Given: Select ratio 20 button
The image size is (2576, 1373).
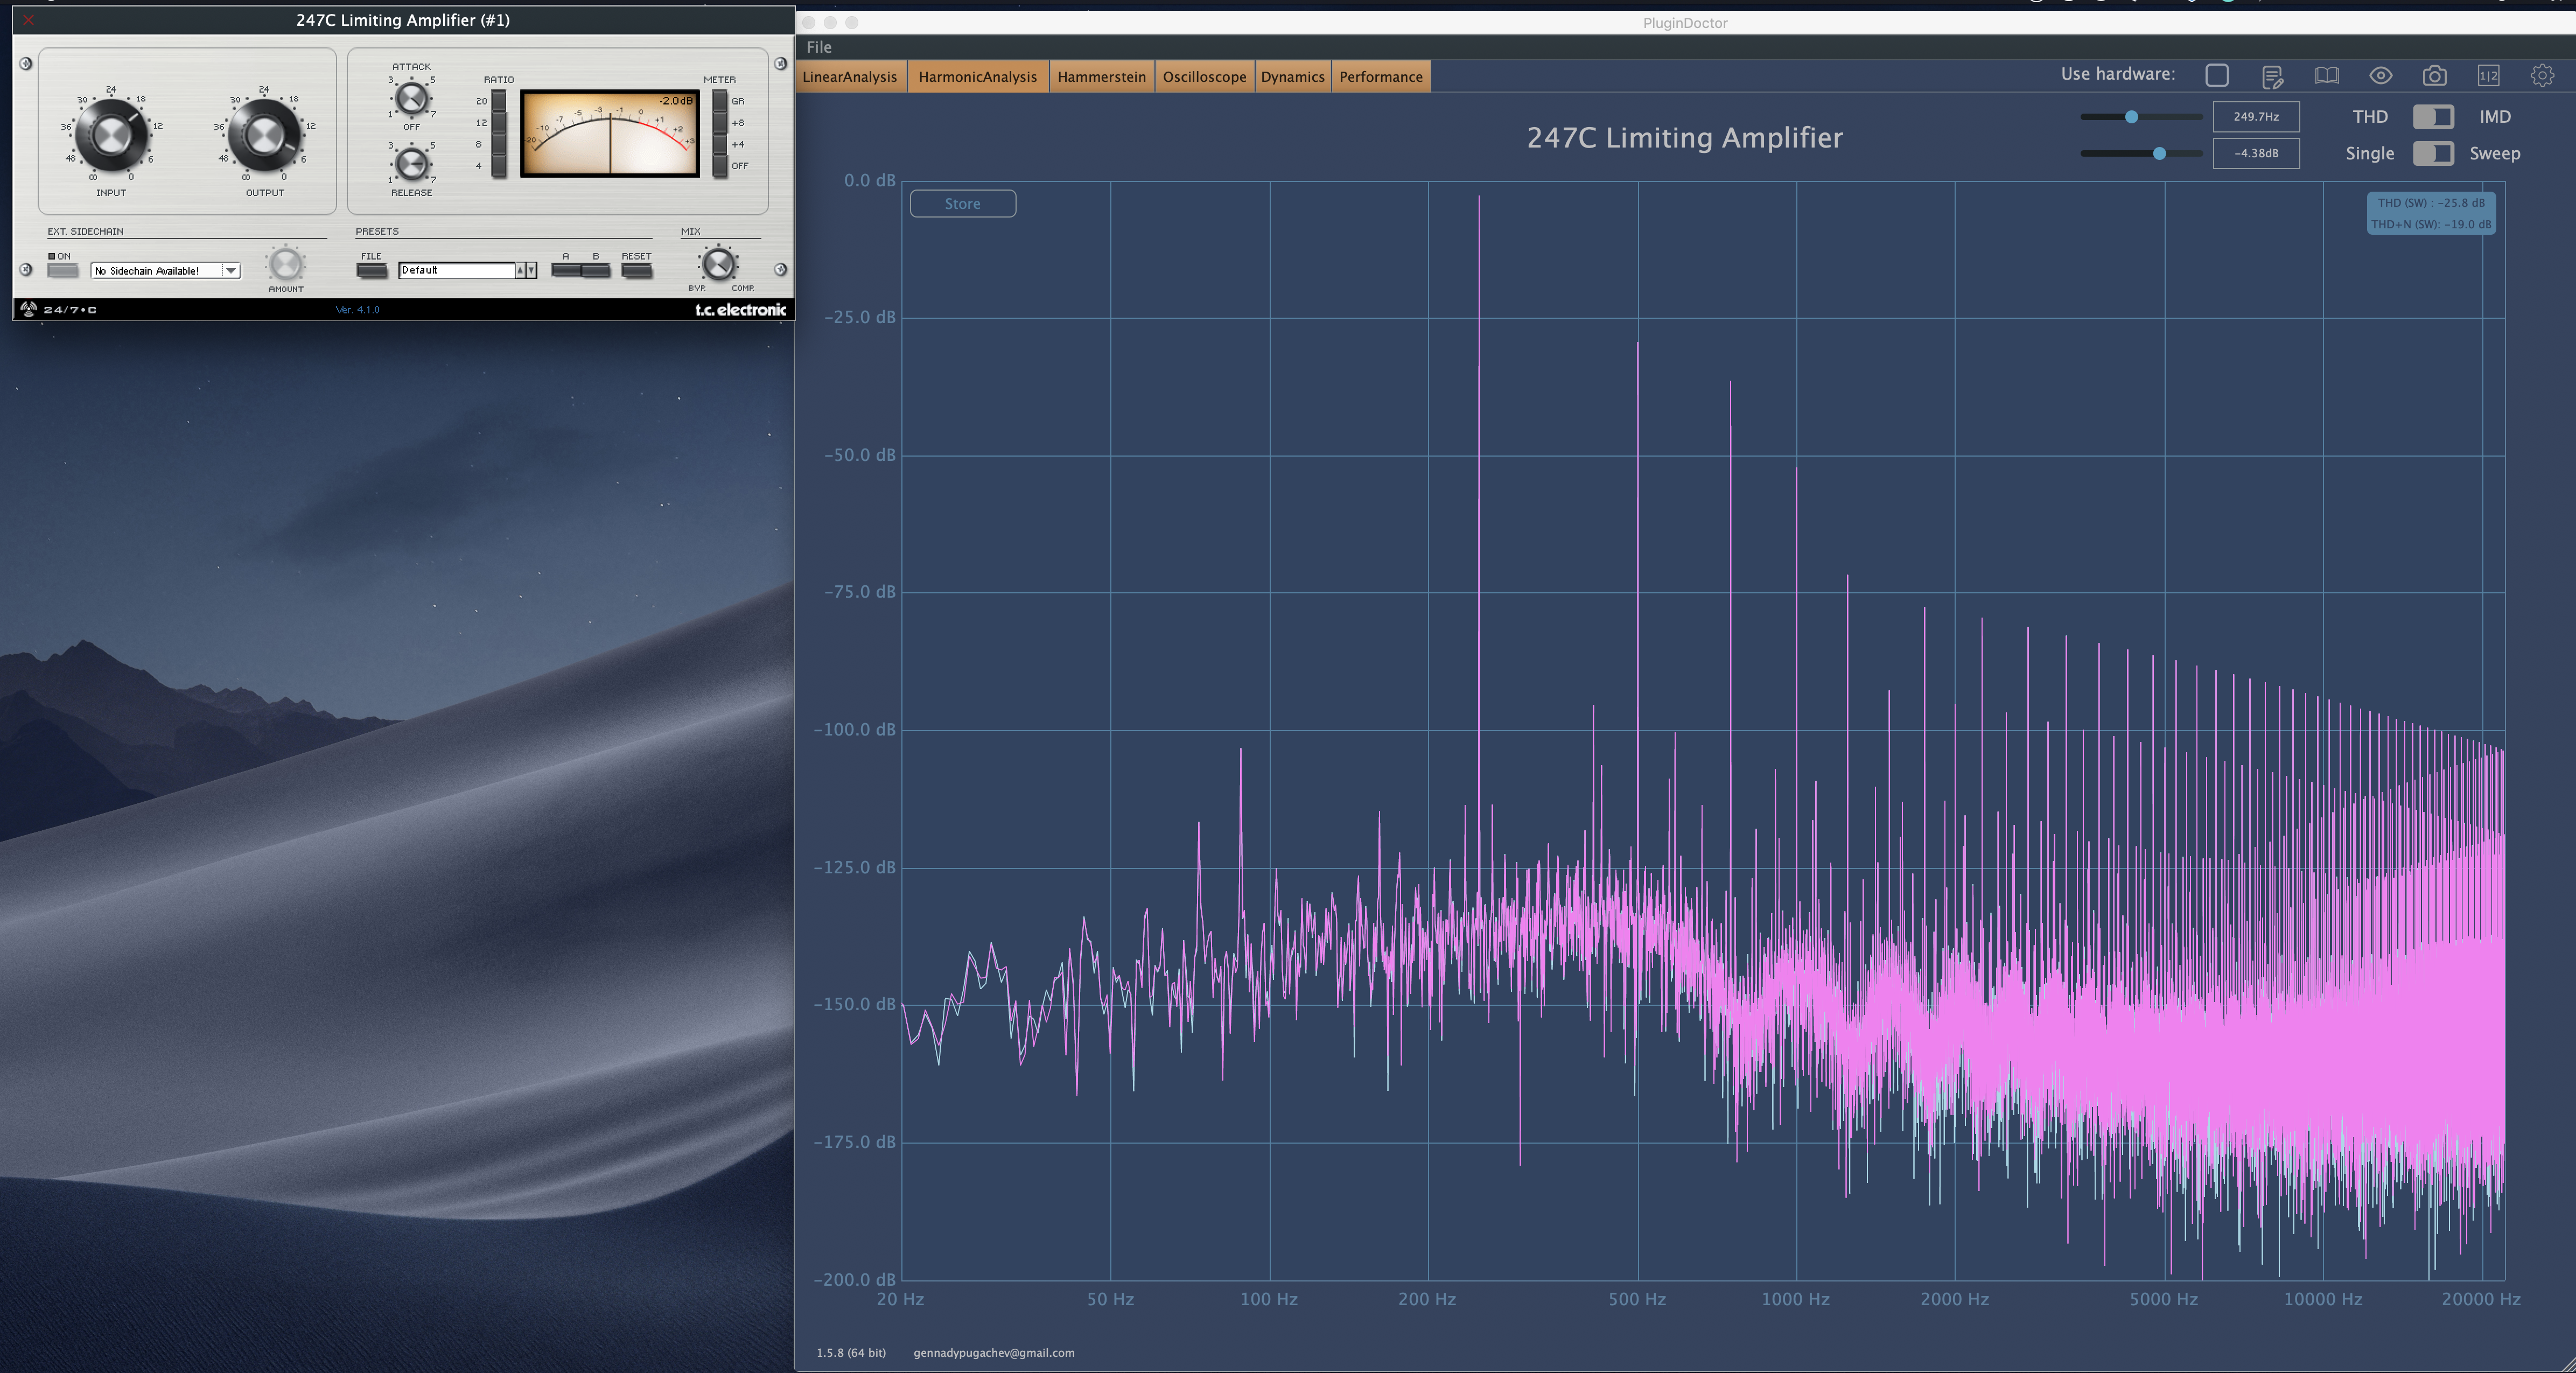Looking at the screenshot, I should 499,101.
